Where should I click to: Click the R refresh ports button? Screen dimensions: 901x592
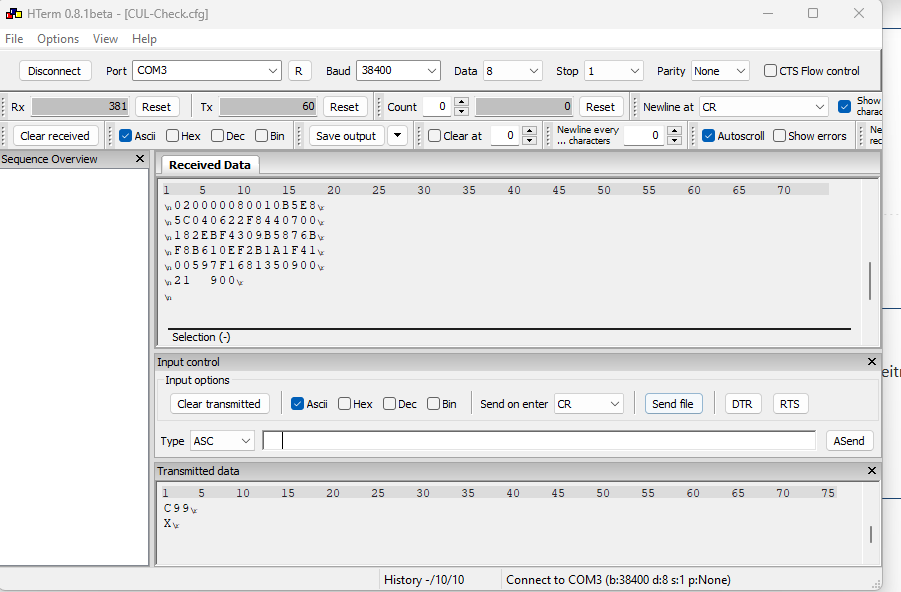click(299, 71)
